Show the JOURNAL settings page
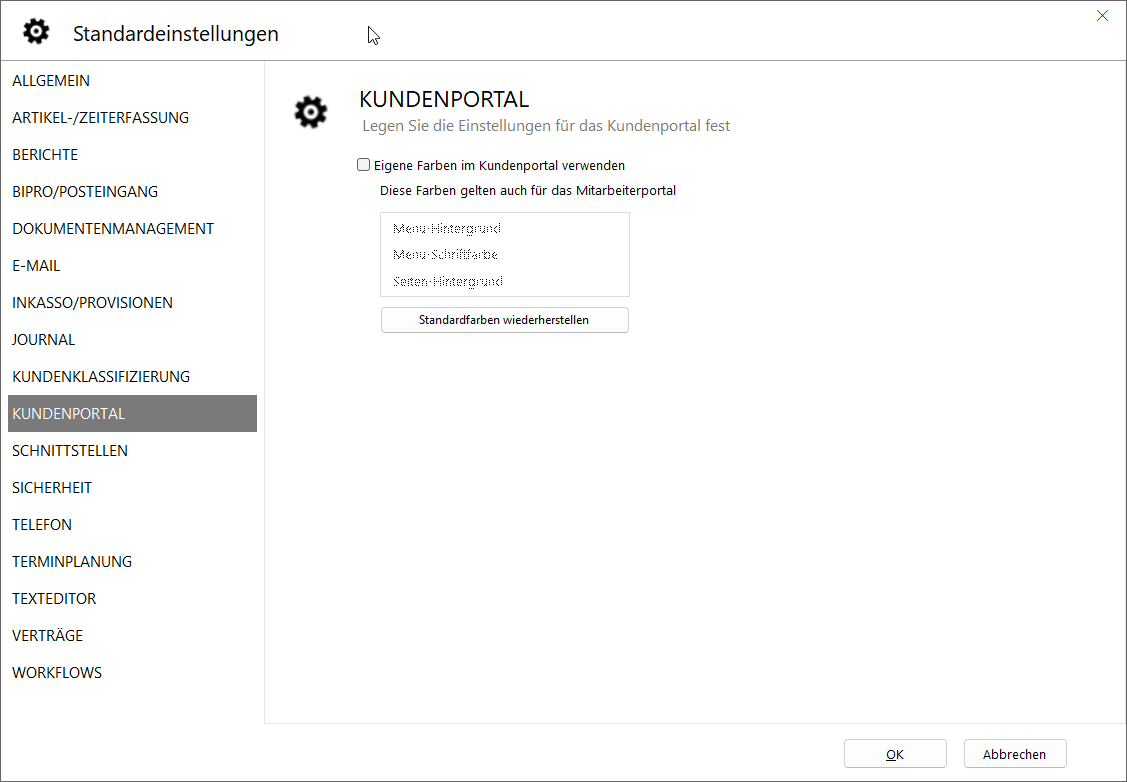The width and height of the screenshot is (1127, 782). [44, 340]
